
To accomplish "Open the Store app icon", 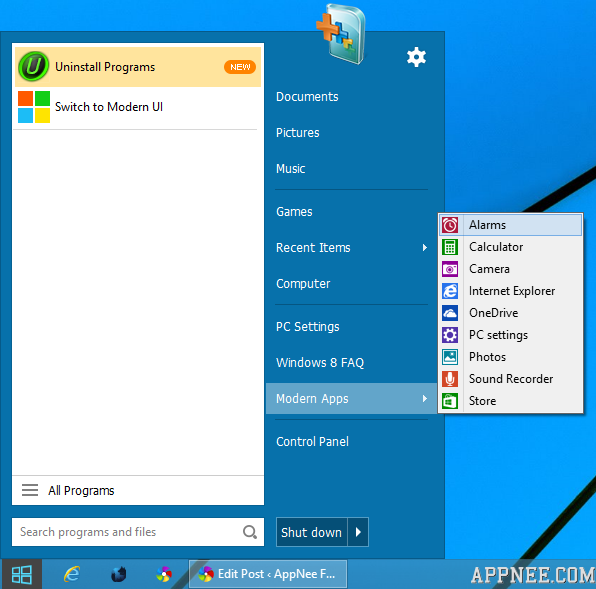I will (x=450, y=401).
